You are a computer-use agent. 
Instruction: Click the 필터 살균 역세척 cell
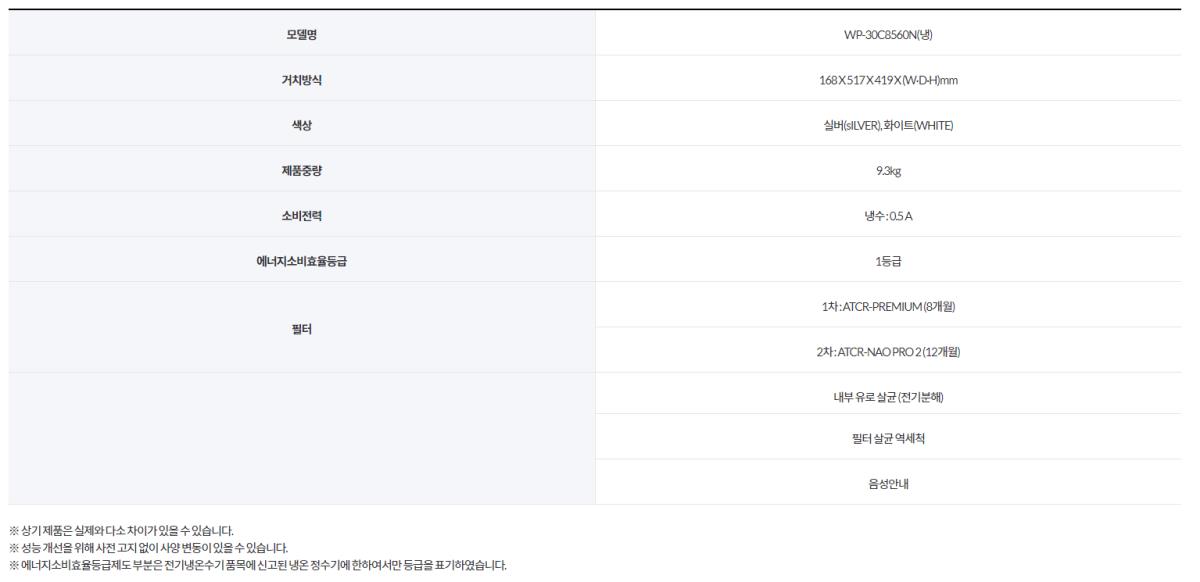[x=888, y=438]
